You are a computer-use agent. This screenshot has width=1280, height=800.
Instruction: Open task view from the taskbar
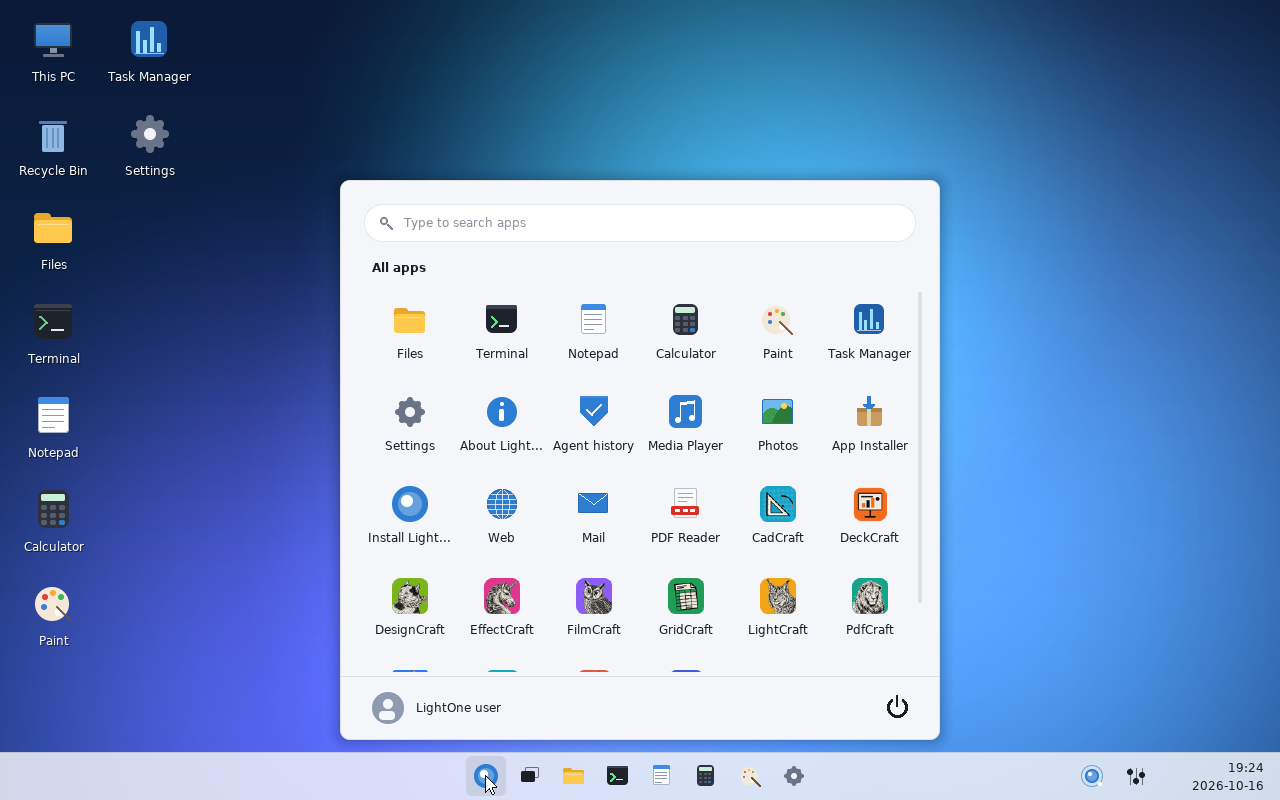[530, 776]
